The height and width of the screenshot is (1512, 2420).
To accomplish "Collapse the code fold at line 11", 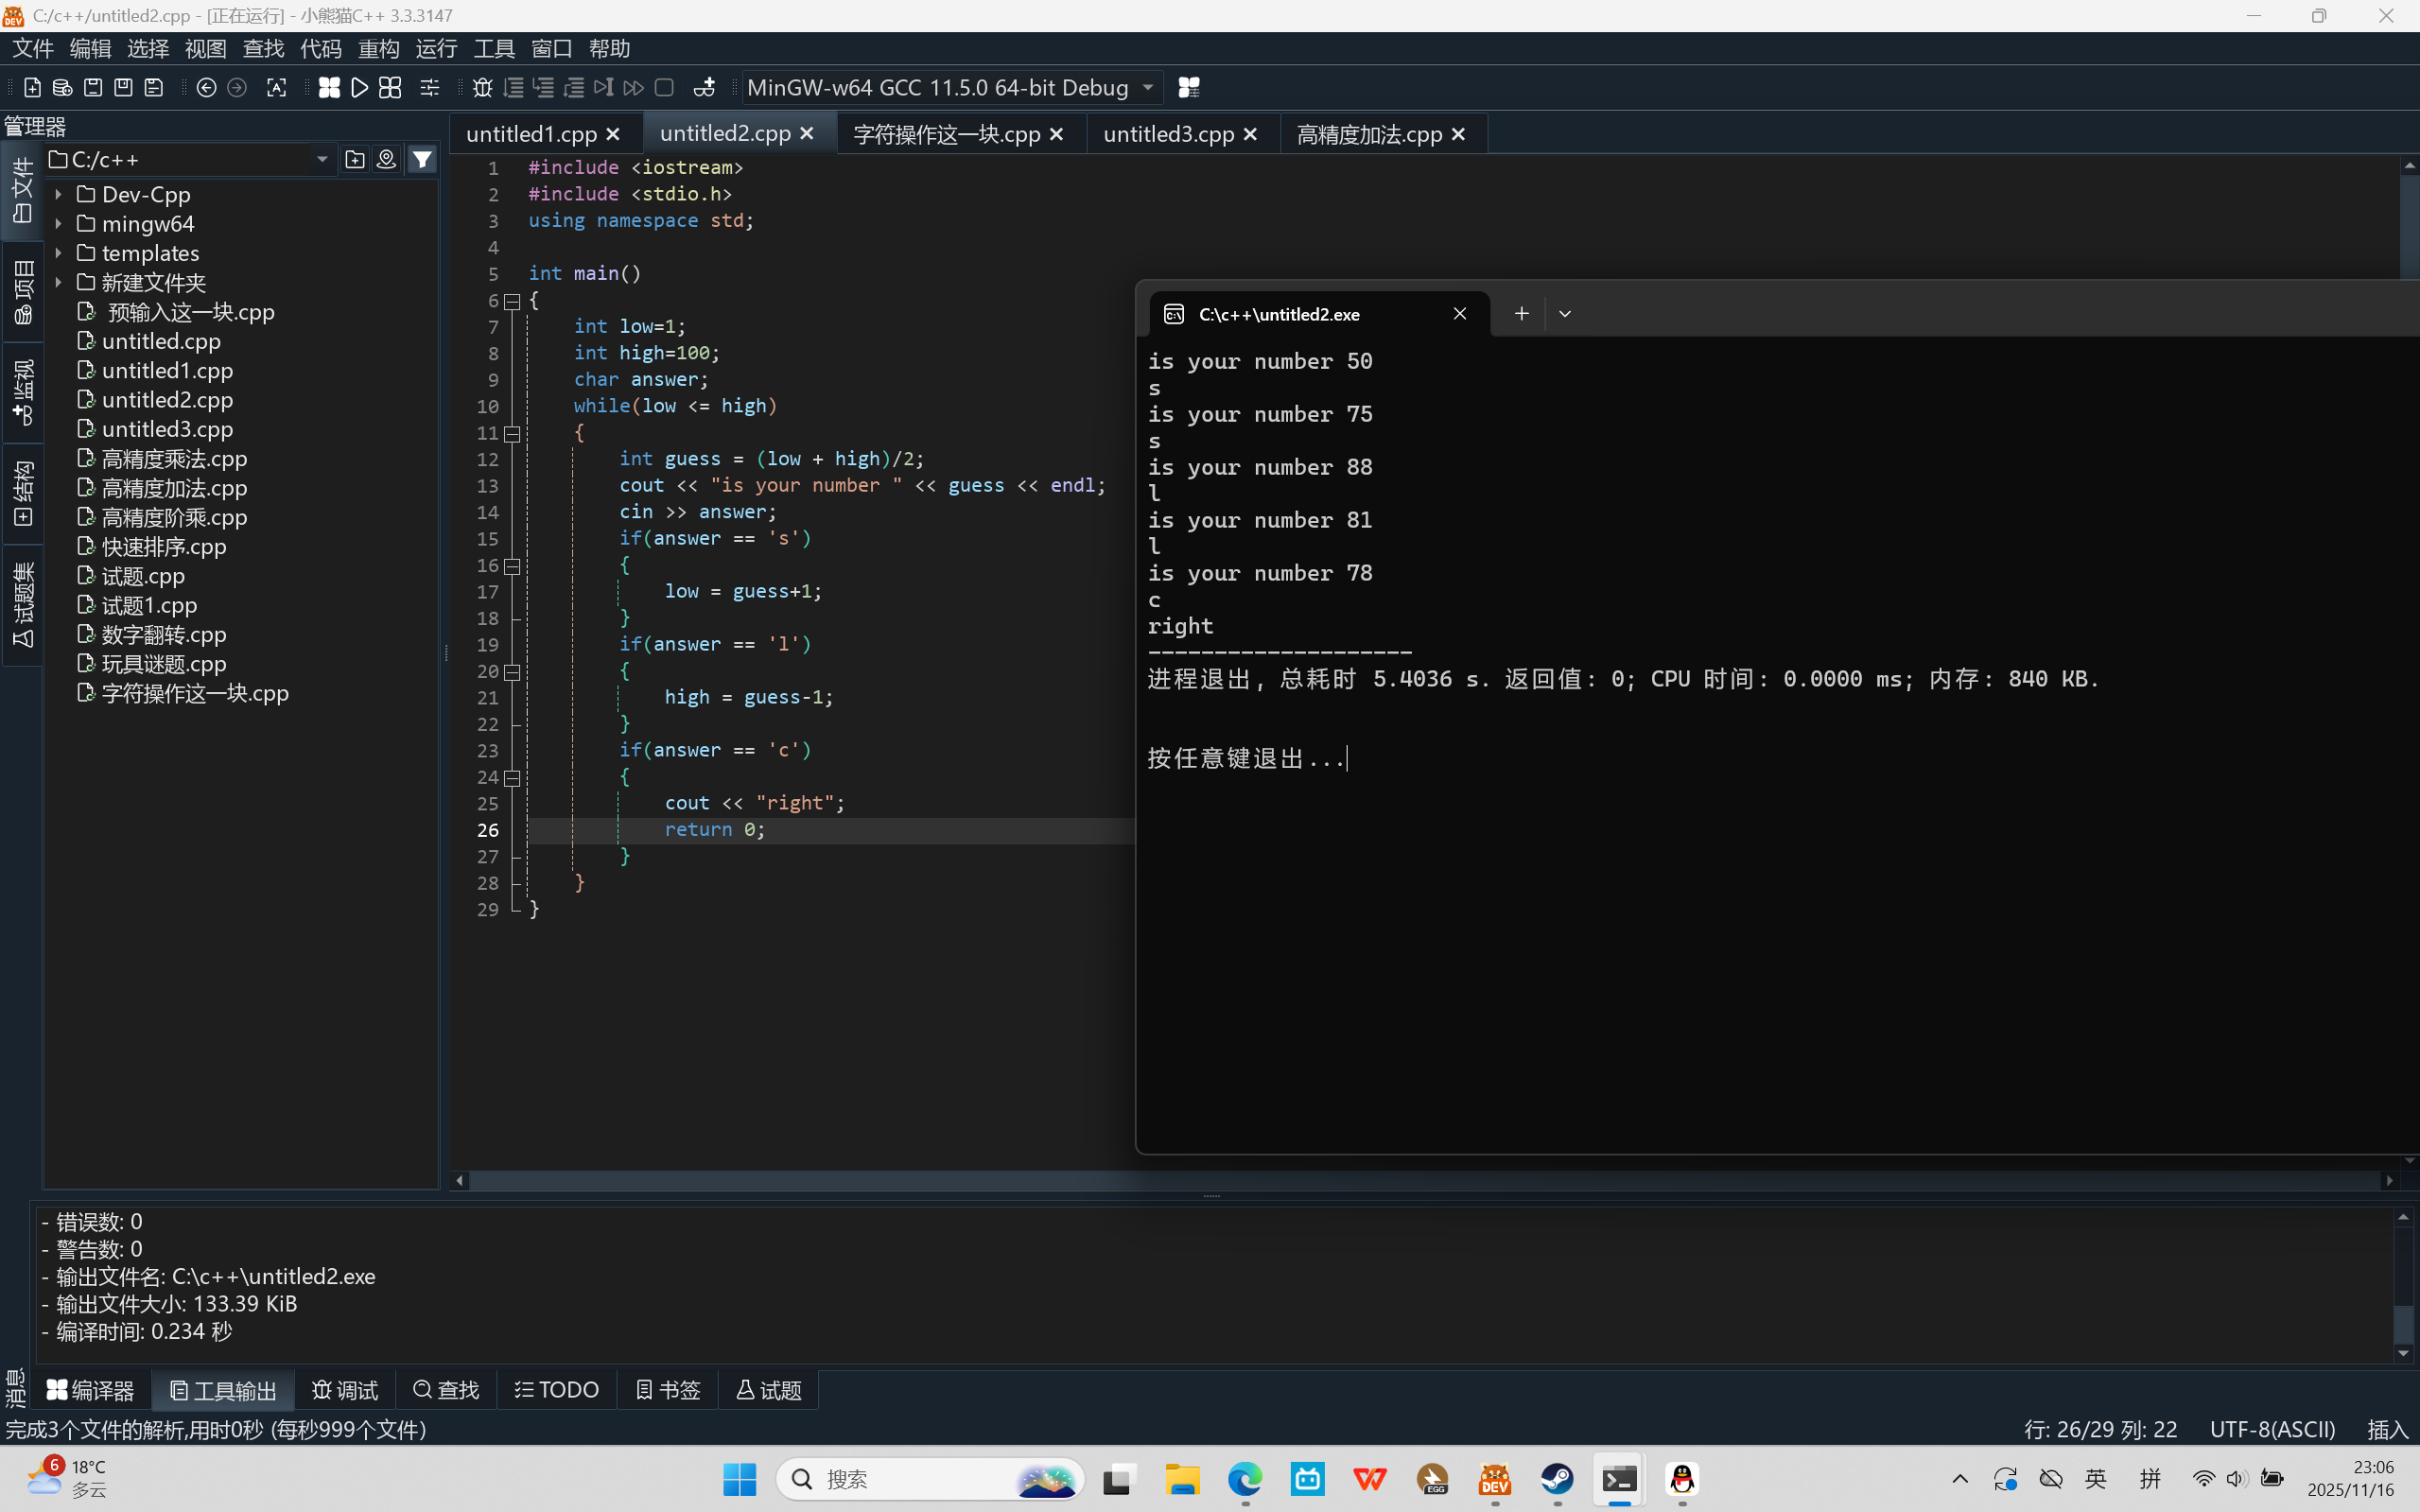I will click(512, 433).
